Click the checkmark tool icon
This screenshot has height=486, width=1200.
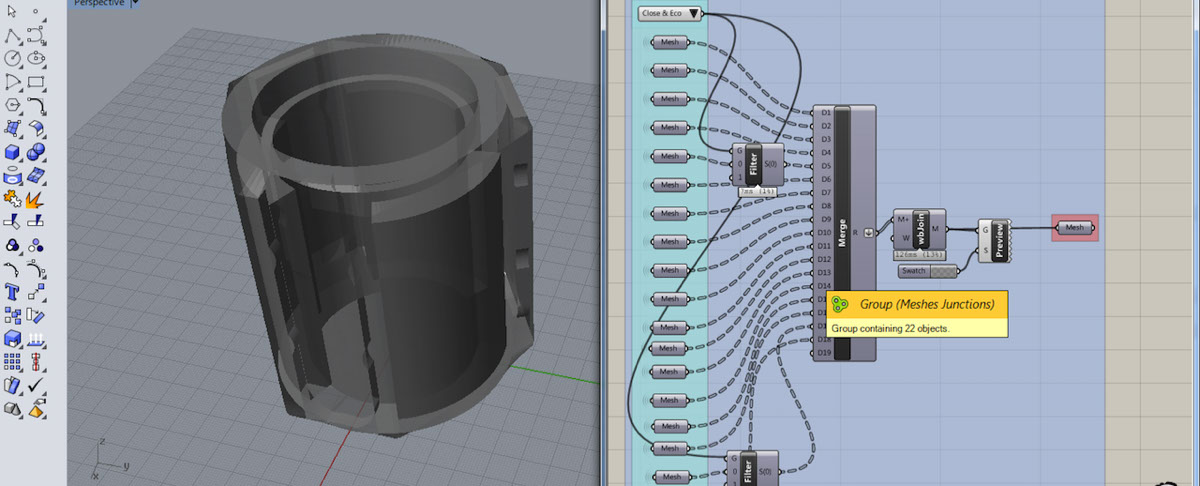click(37, 384)
